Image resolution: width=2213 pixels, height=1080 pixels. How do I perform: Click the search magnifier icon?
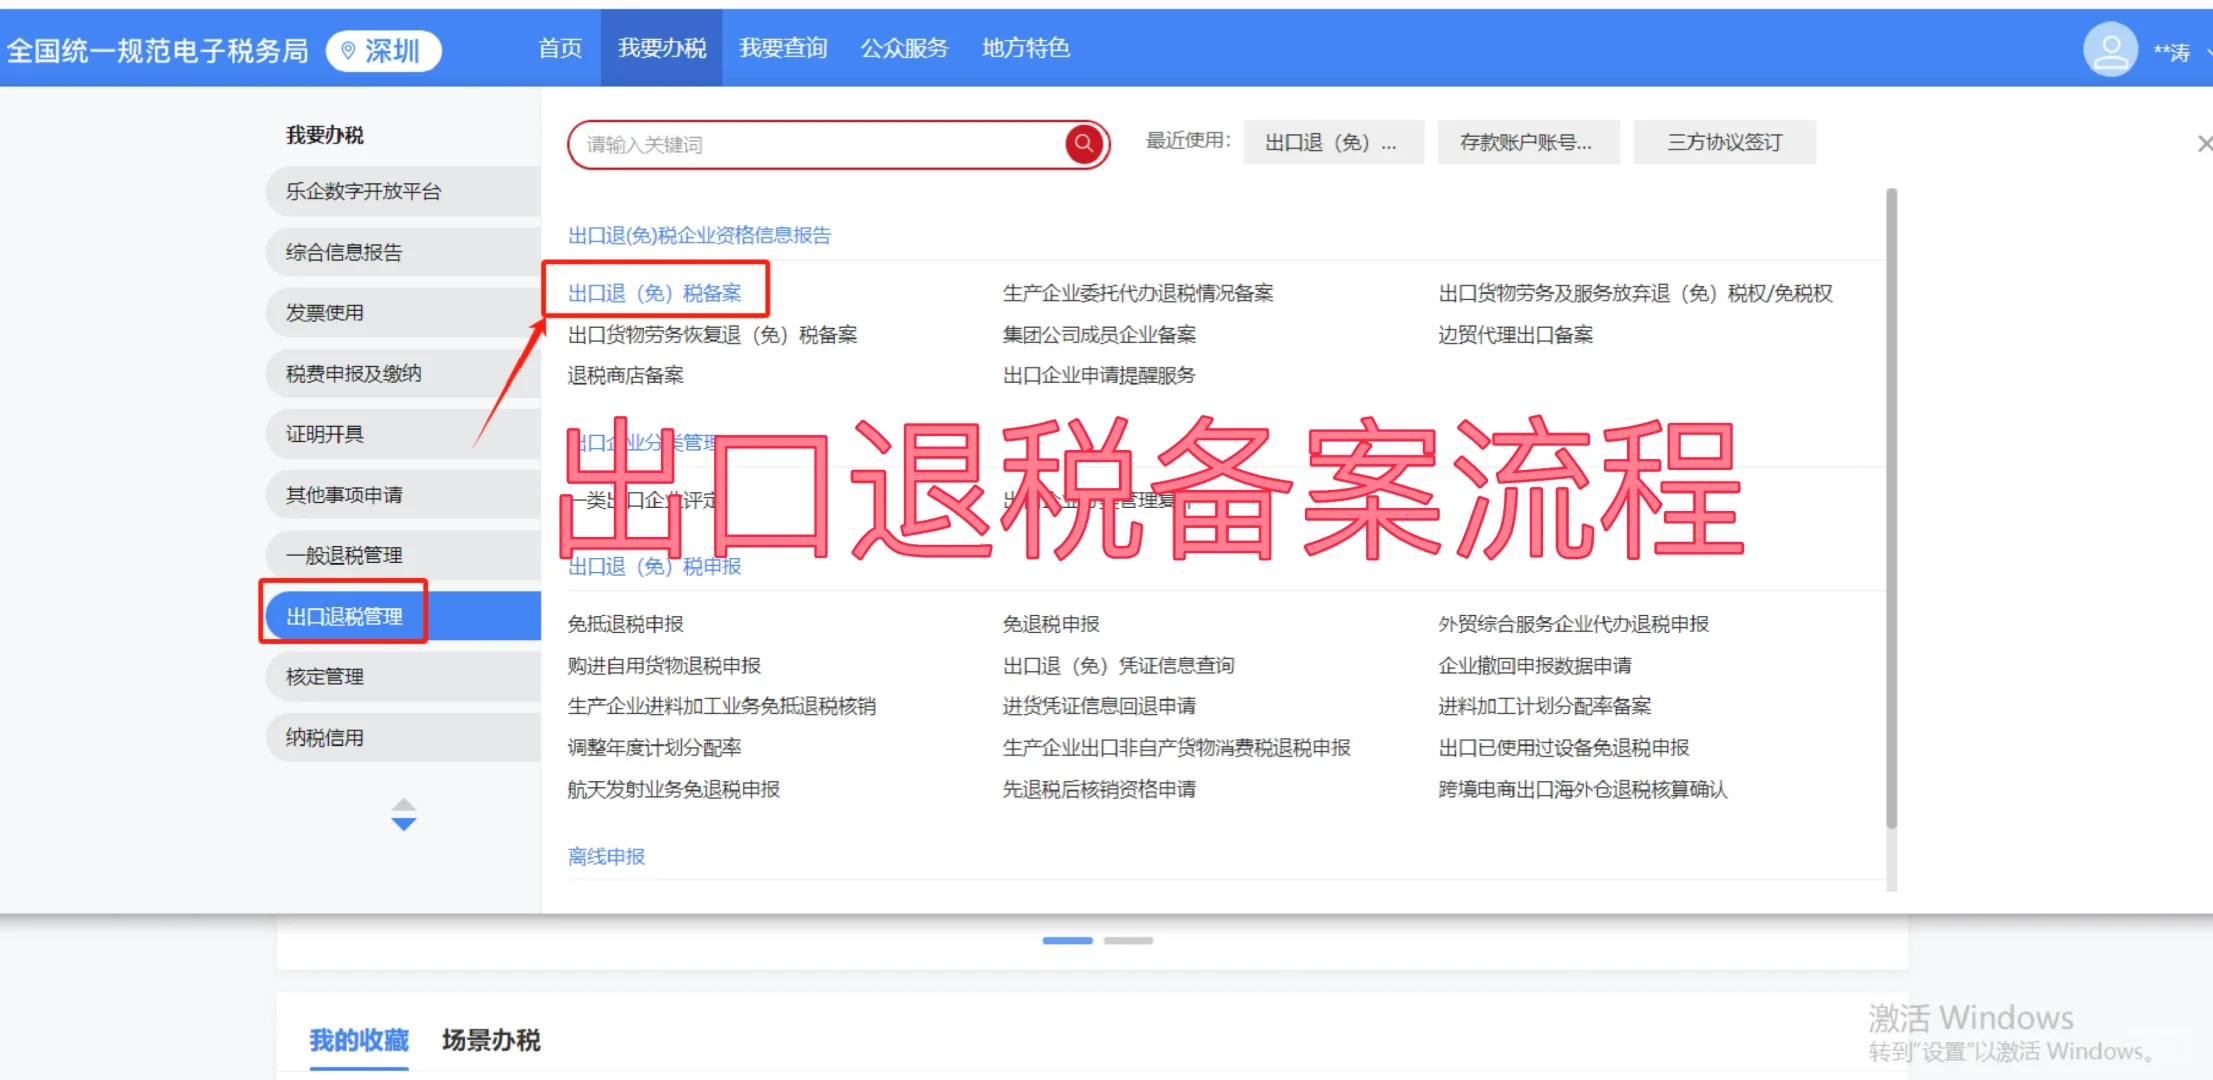tap(1082, 143)
